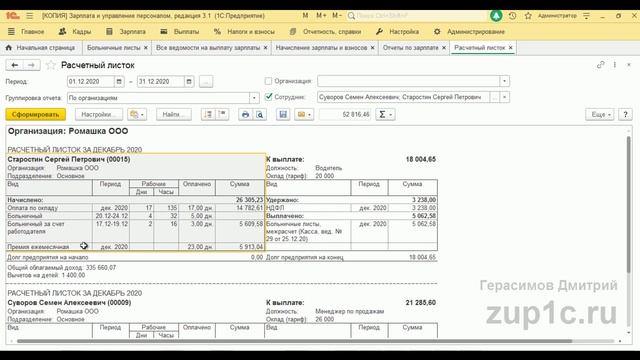Click the expand groups toolbar icon

pos(208,114)
